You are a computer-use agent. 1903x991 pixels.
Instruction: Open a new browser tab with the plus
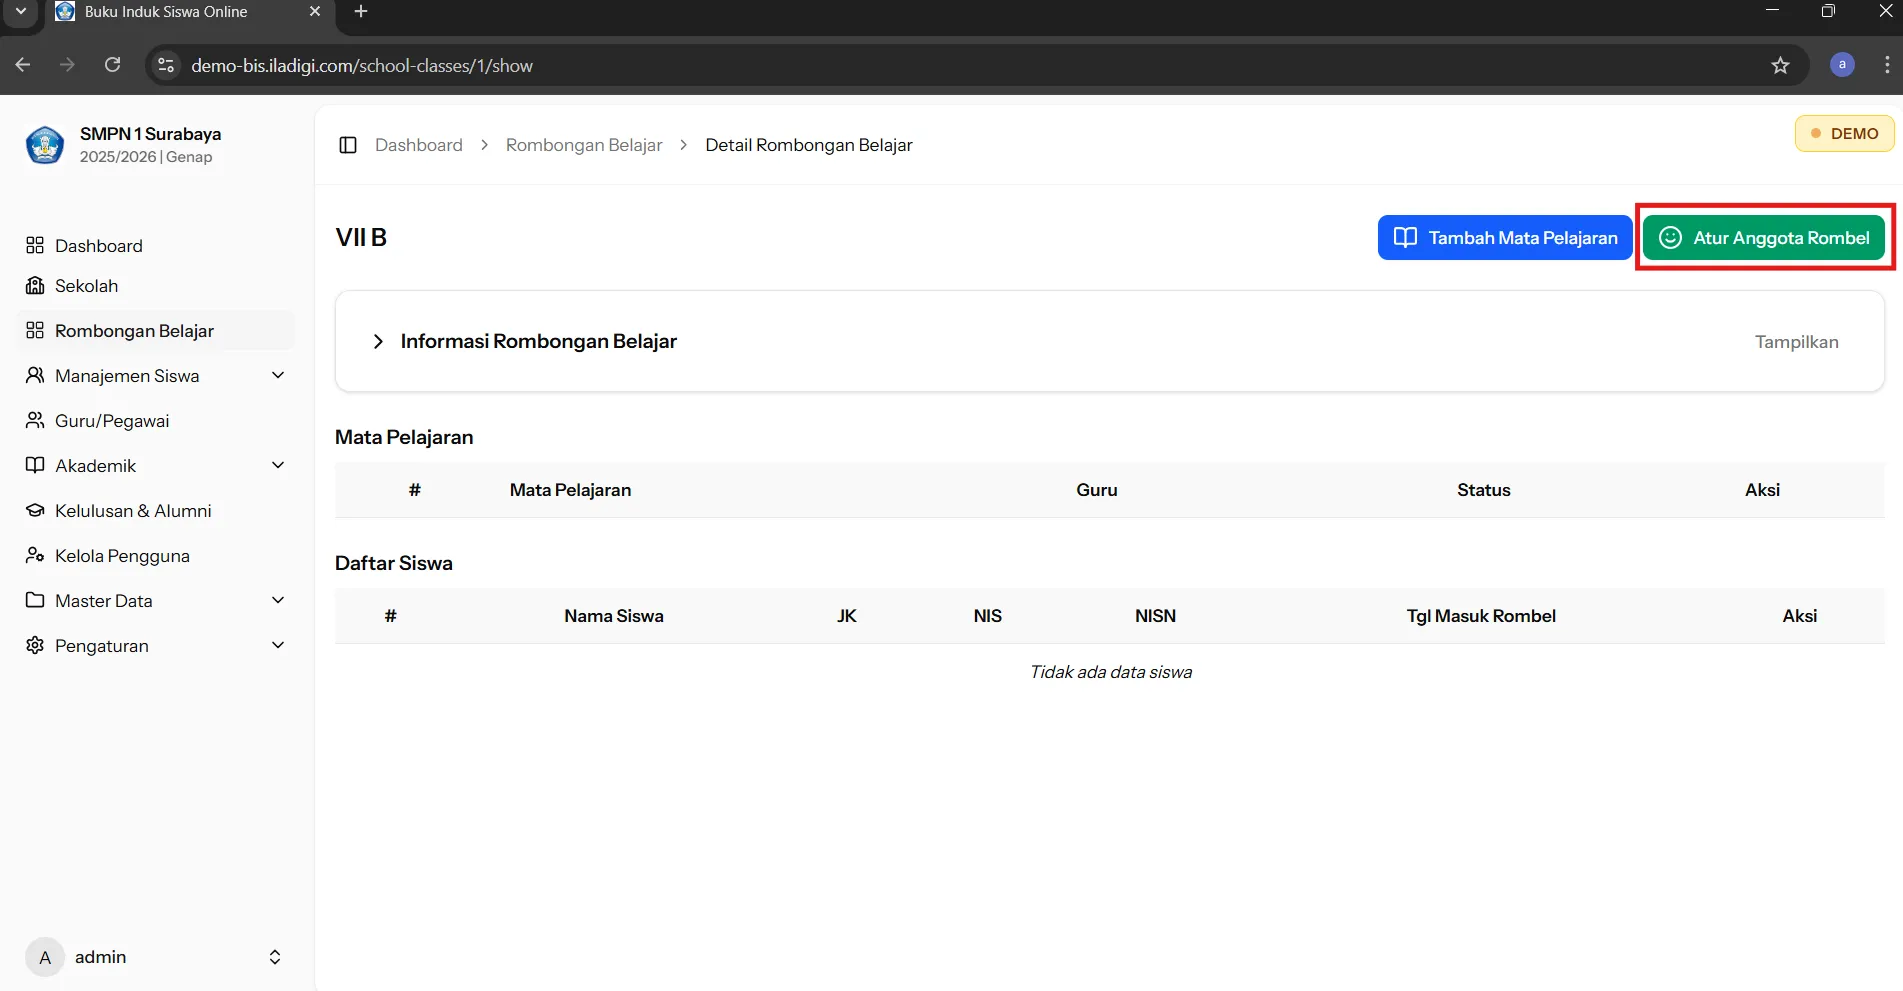tap(361, 12)
